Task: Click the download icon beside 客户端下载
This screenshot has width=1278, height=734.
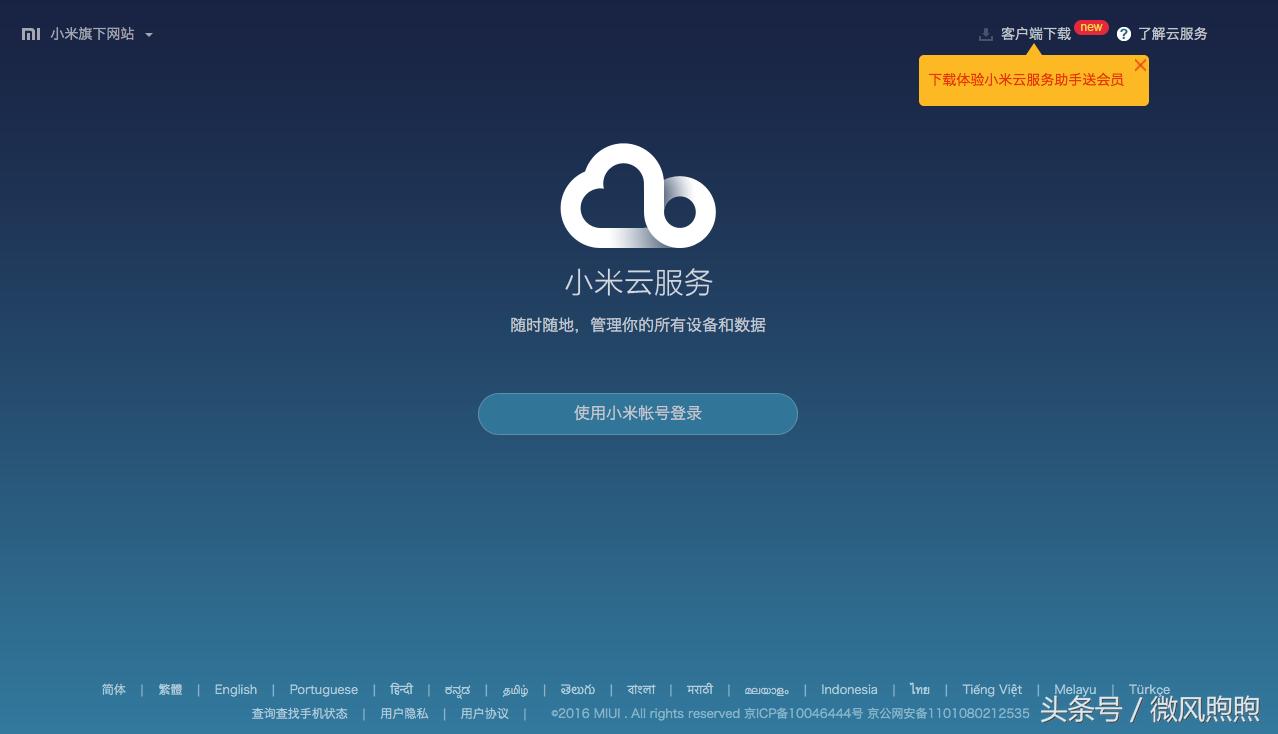Action: click(985, 33)
